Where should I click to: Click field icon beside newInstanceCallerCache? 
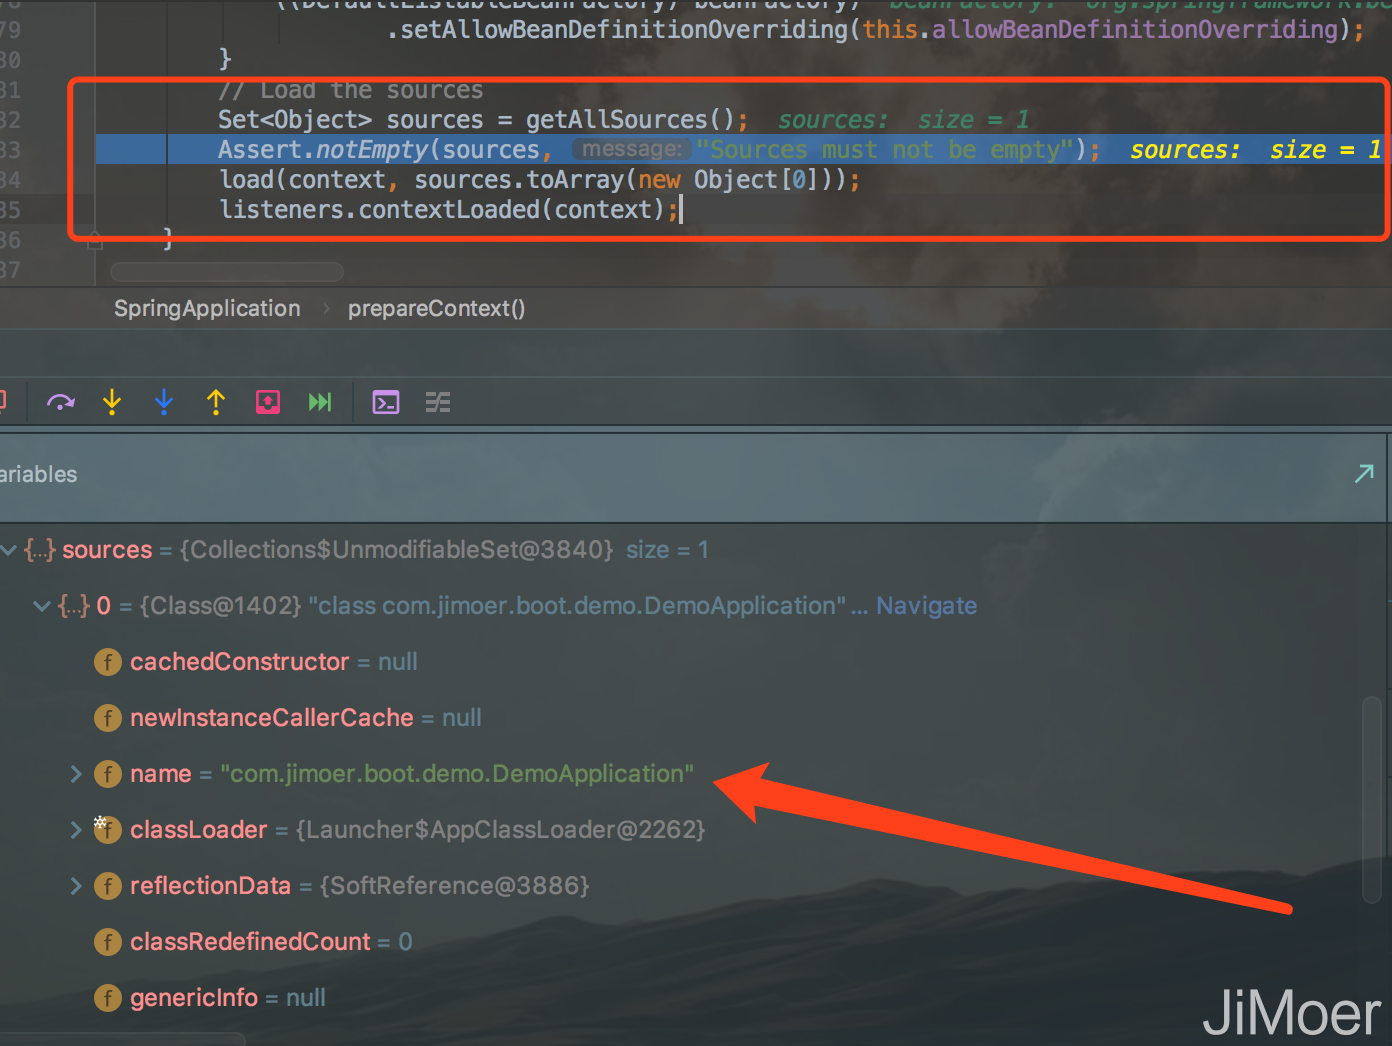pos(108,718)
